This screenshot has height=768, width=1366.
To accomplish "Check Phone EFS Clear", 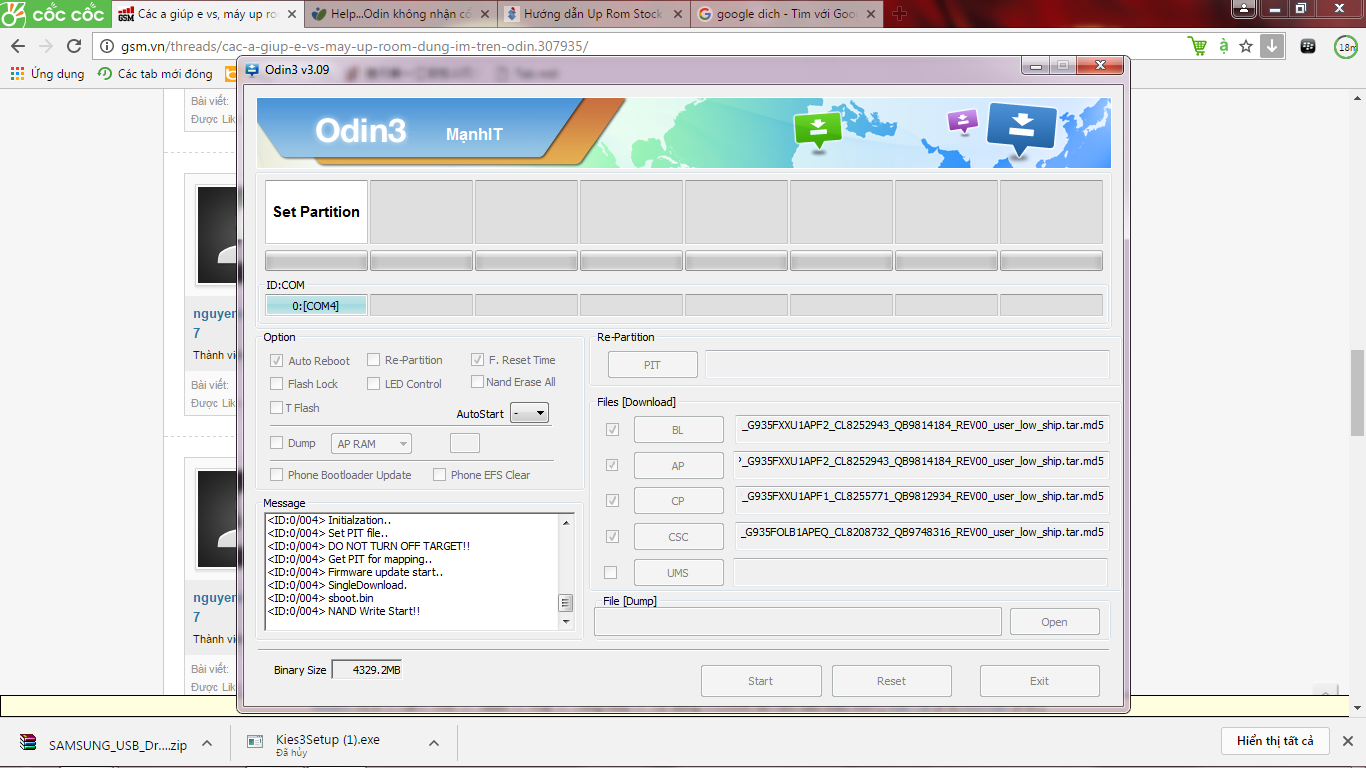I will click(x=439, y=475).
